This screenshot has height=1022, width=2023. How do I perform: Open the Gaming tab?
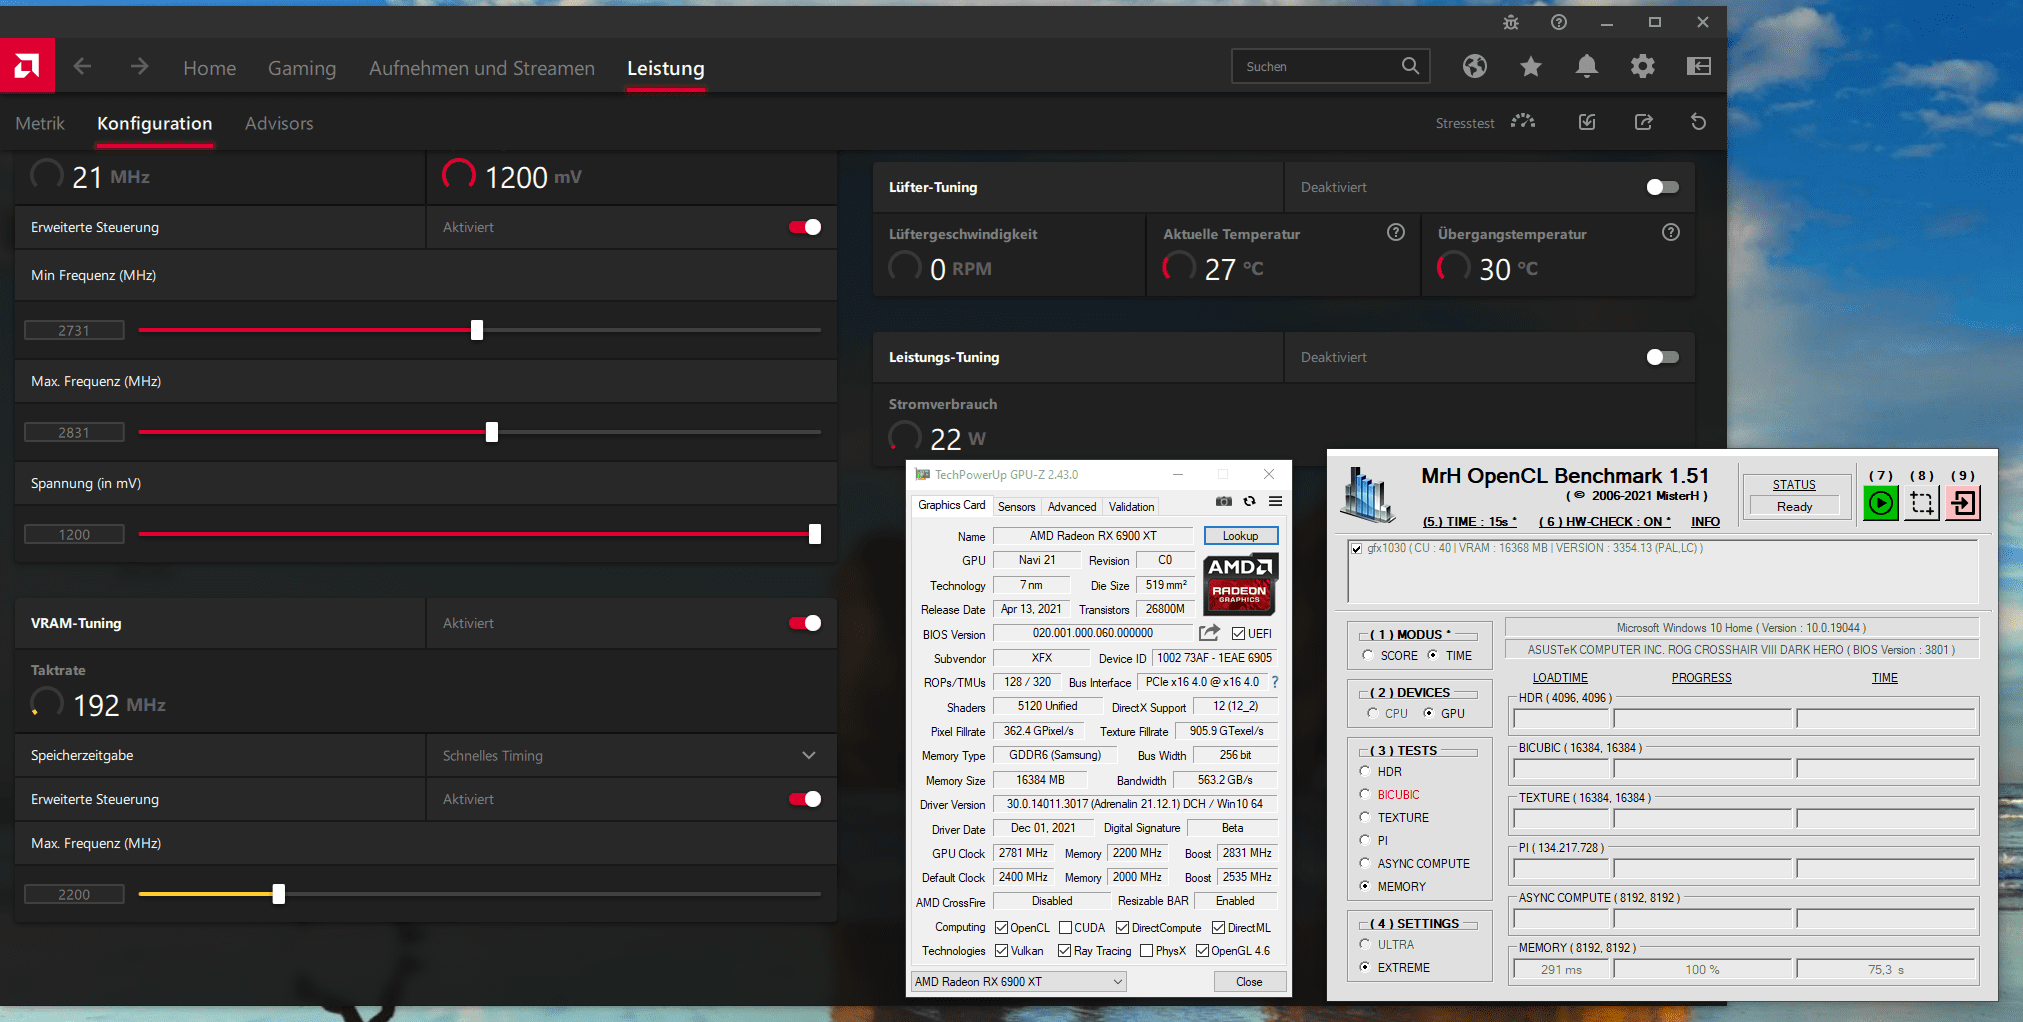tap(302, 68)
